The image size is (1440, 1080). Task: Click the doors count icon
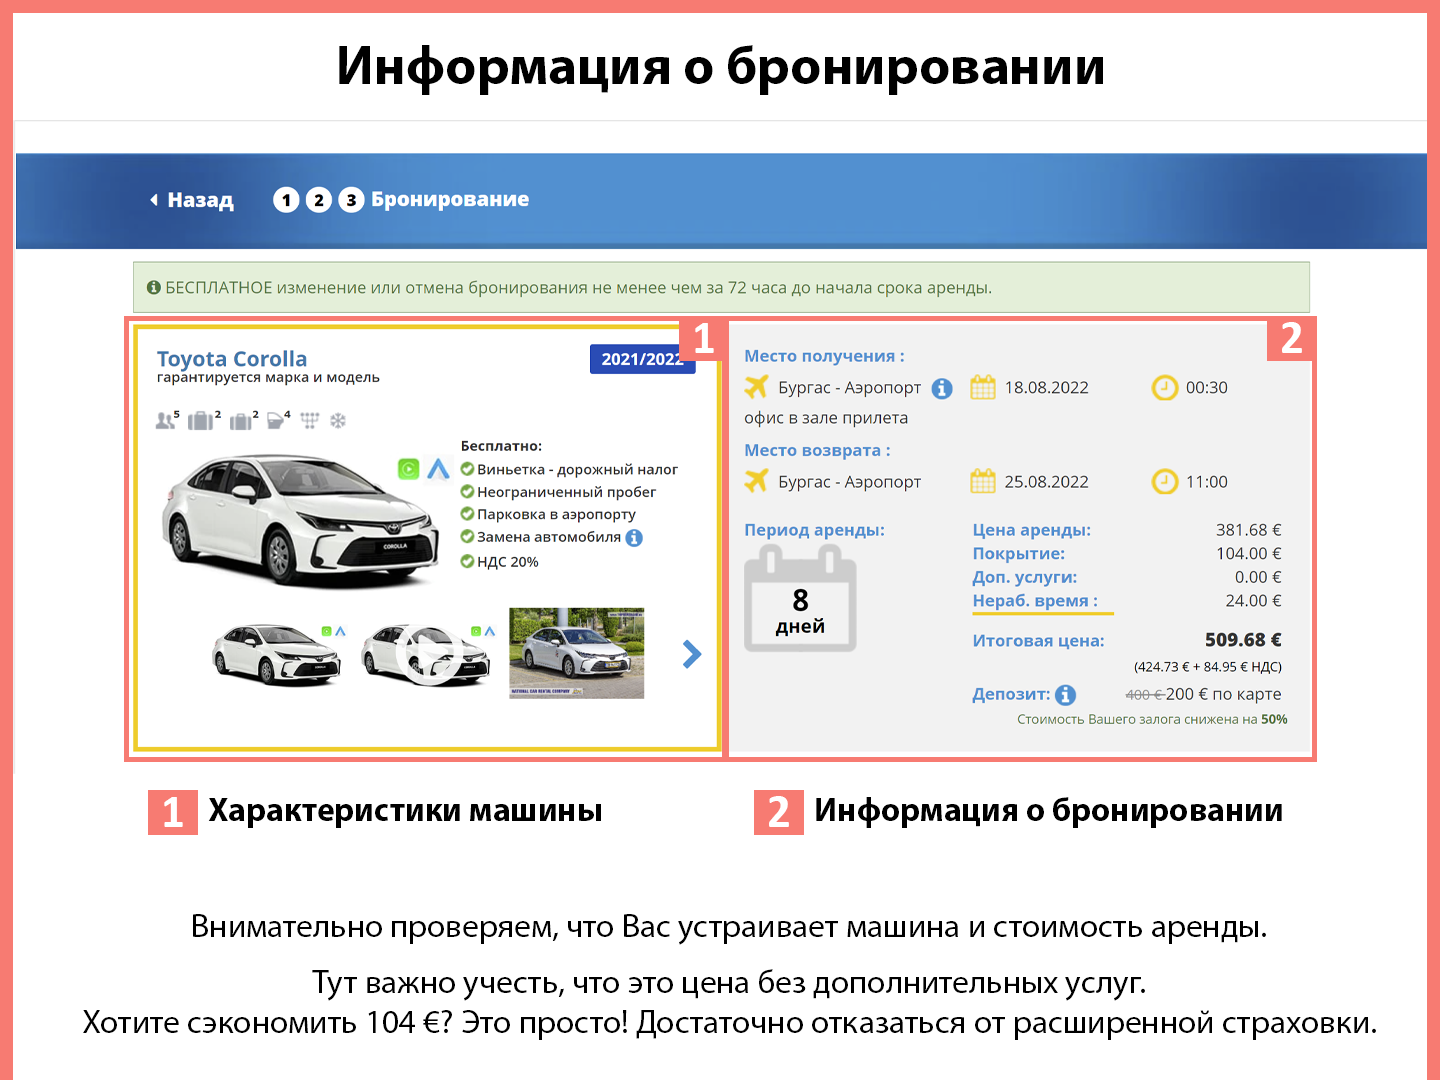(x=278, y=420)
